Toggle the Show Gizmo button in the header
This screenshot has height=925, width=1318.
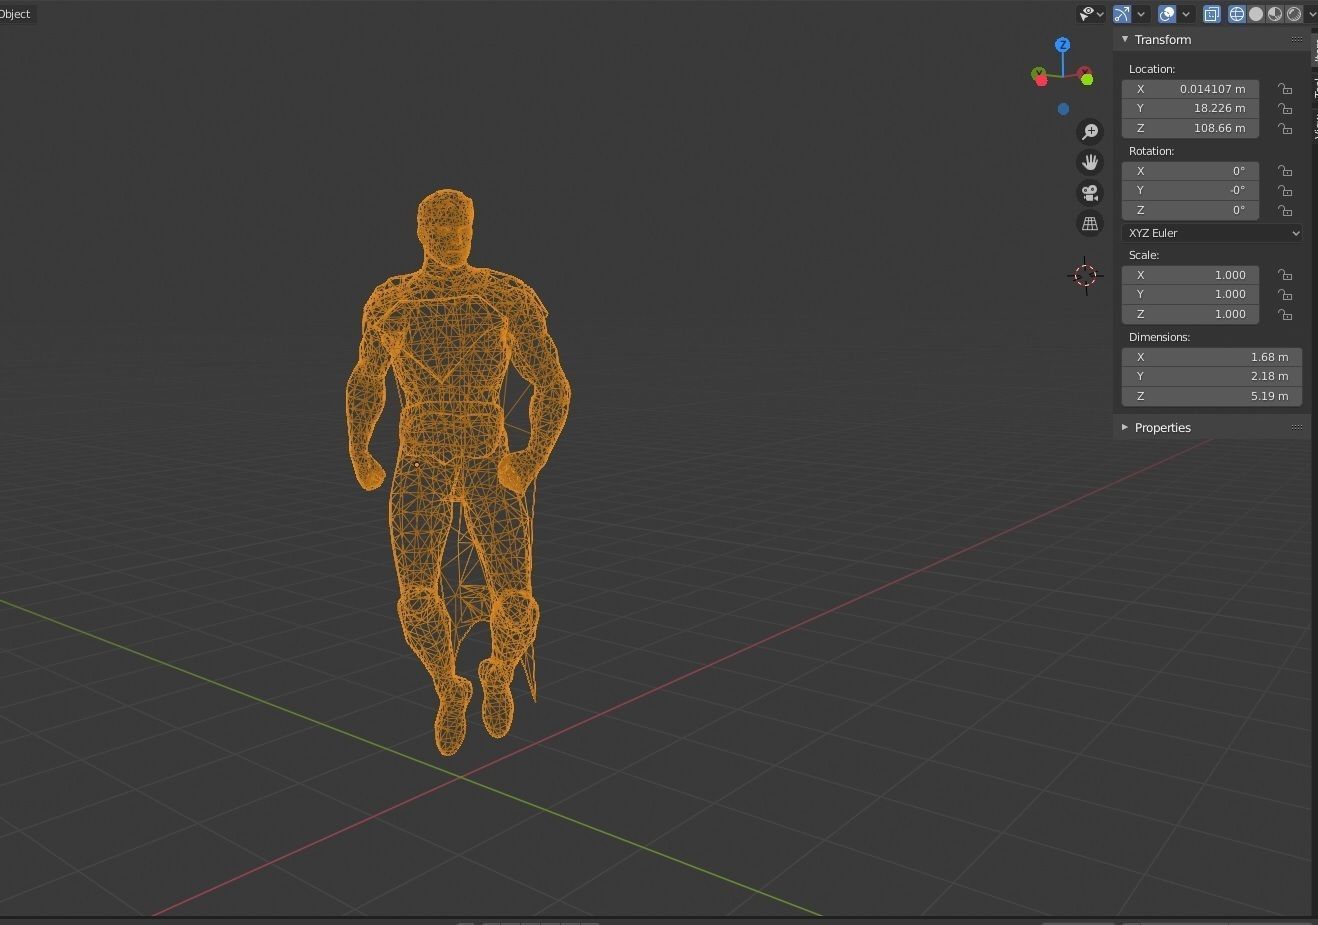[1122, 14]
